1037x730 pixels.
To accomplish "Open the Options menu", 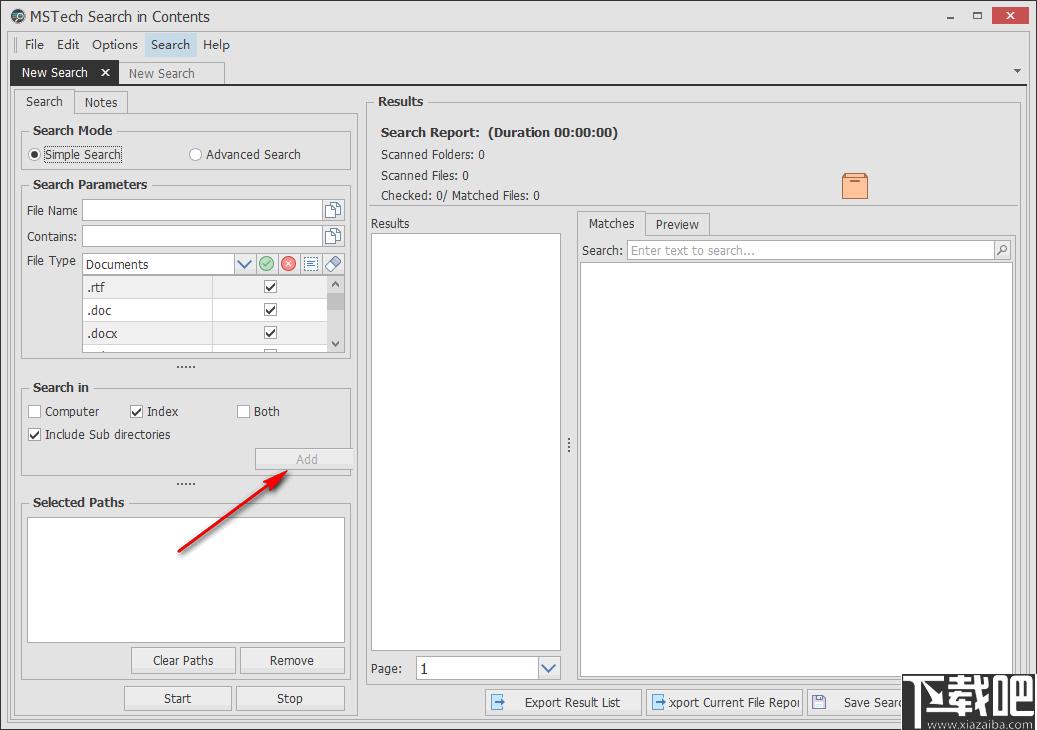I will (114, 44).
